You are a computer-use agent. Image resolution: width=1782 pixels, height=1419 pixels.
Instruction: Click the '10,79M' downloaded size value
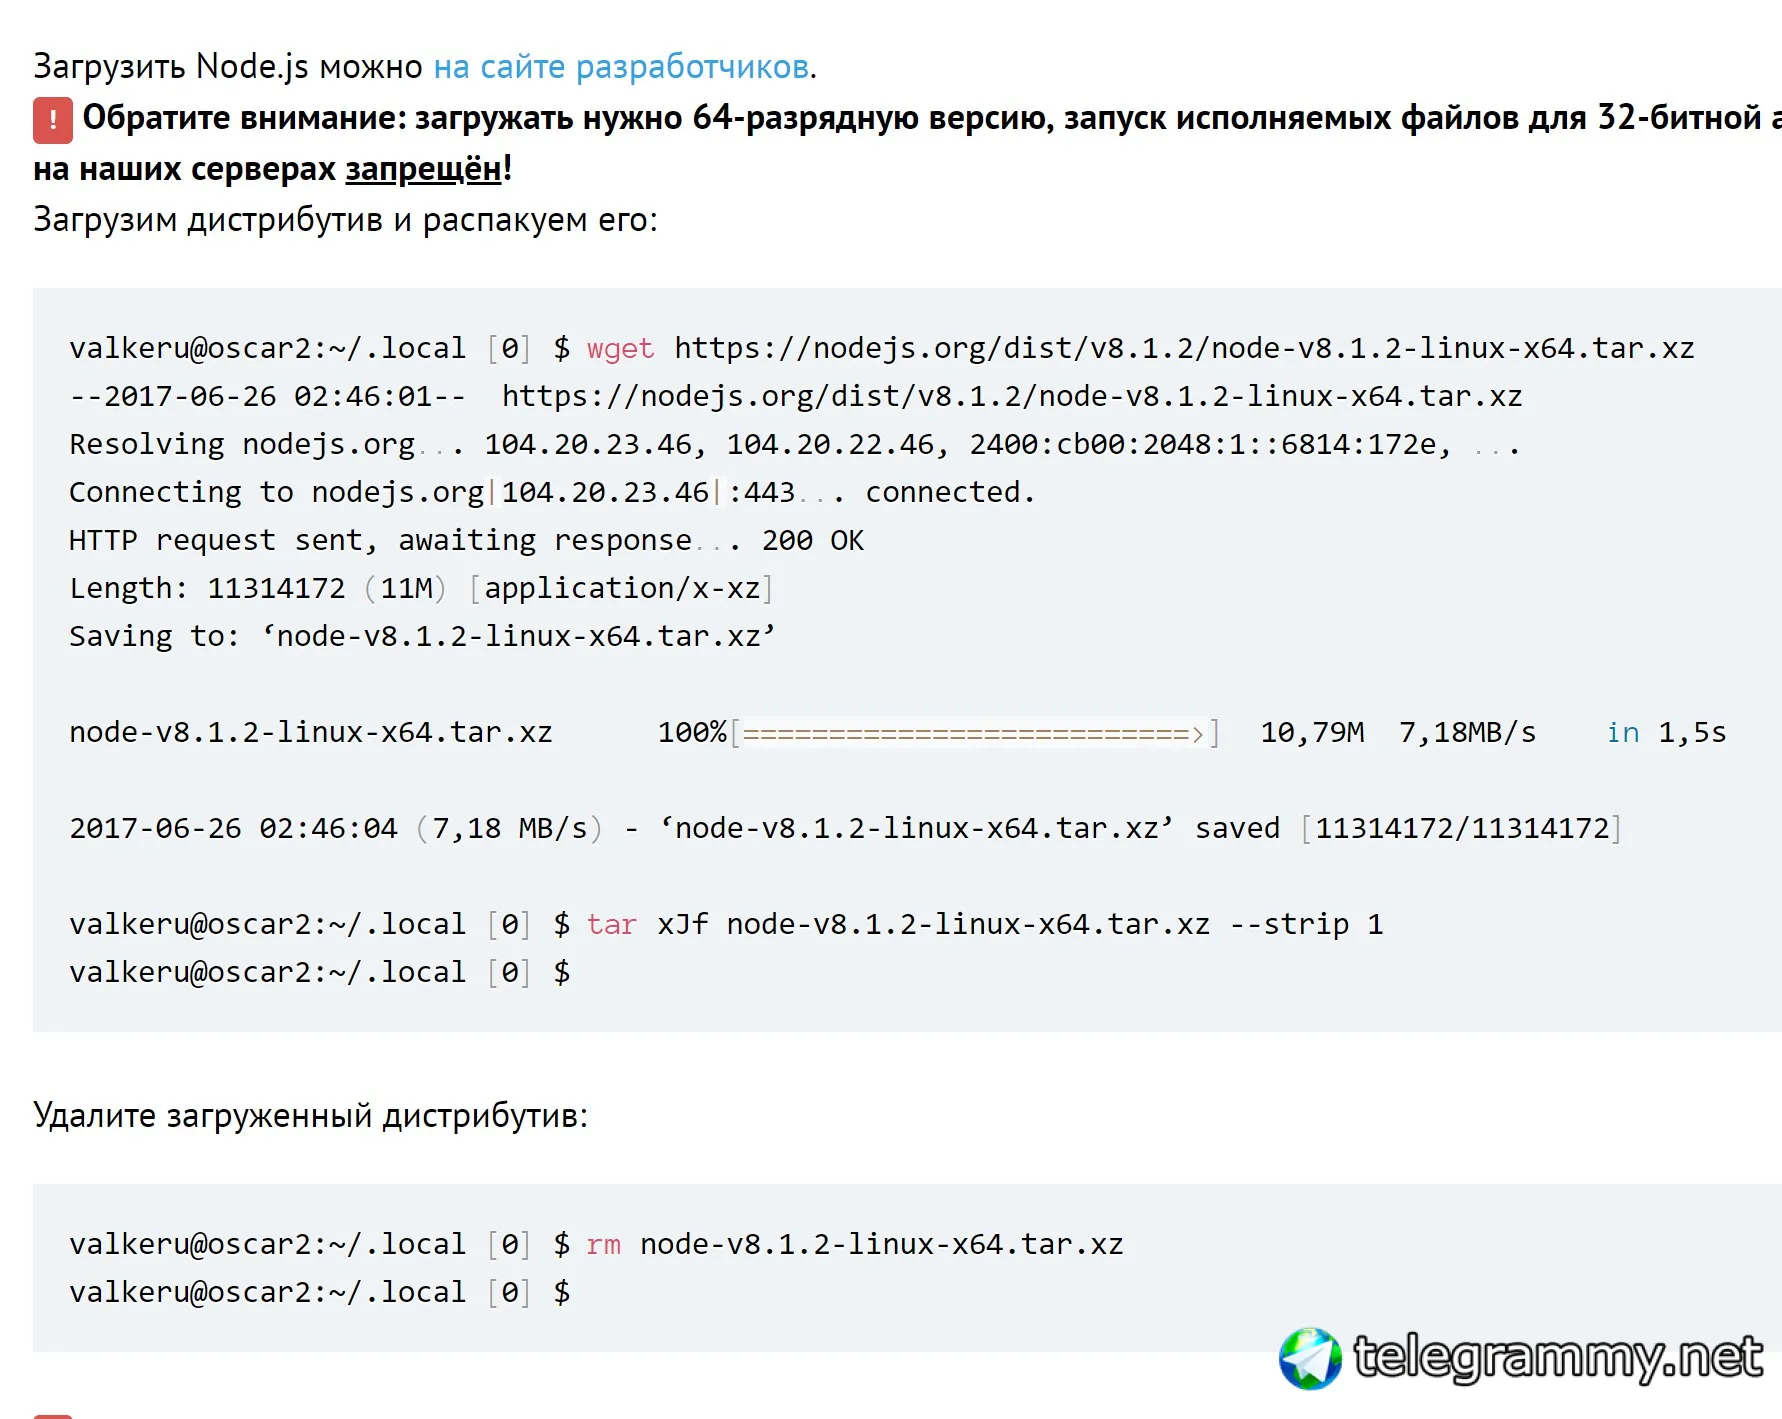point(1312,733)
